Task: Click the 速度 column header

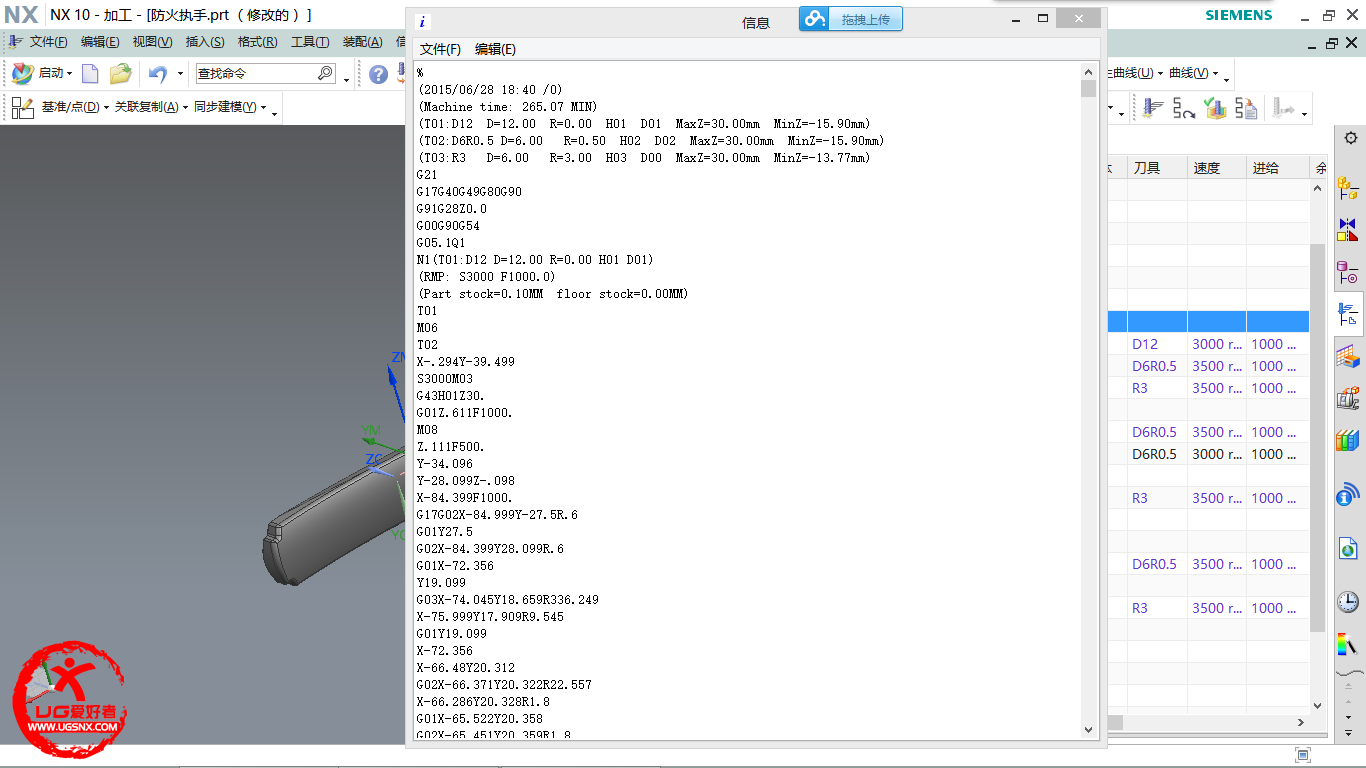Action: pos(1216,168)
